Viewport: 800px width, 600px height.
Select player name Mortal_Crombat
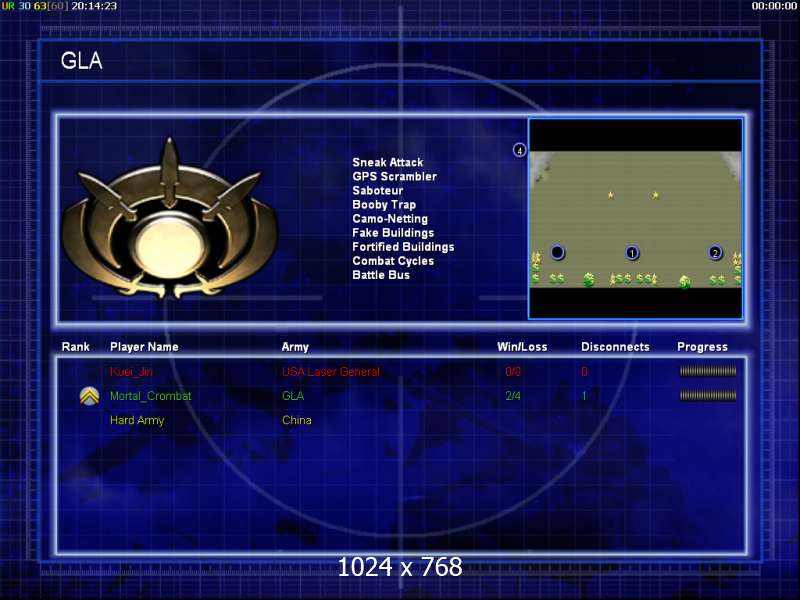pyautogui.click(x=151, y=396)
